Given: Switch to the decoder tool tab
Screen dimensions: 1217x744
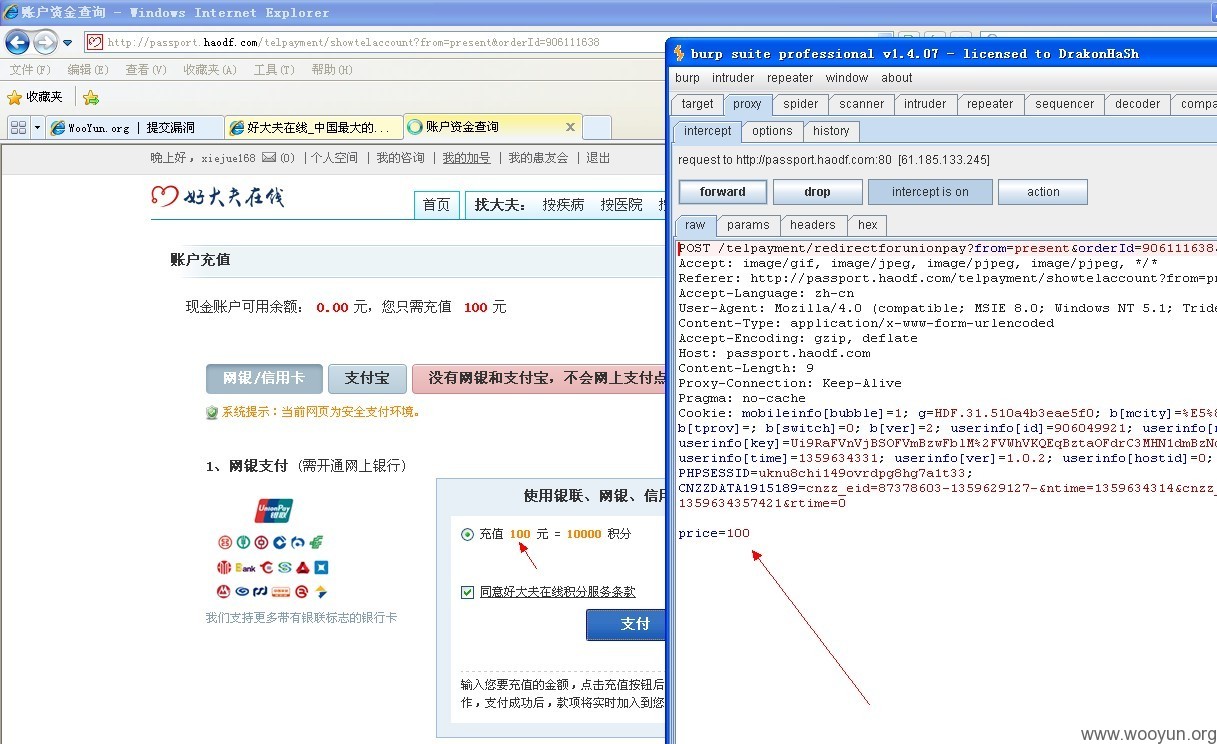Looking at the screenshot, I should [1138, 104].
